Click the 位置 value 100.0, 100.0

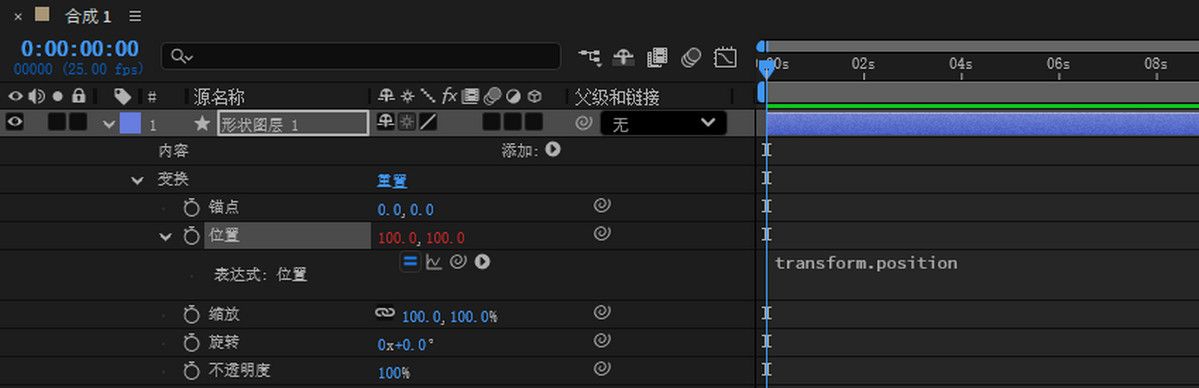coord(421,238)
